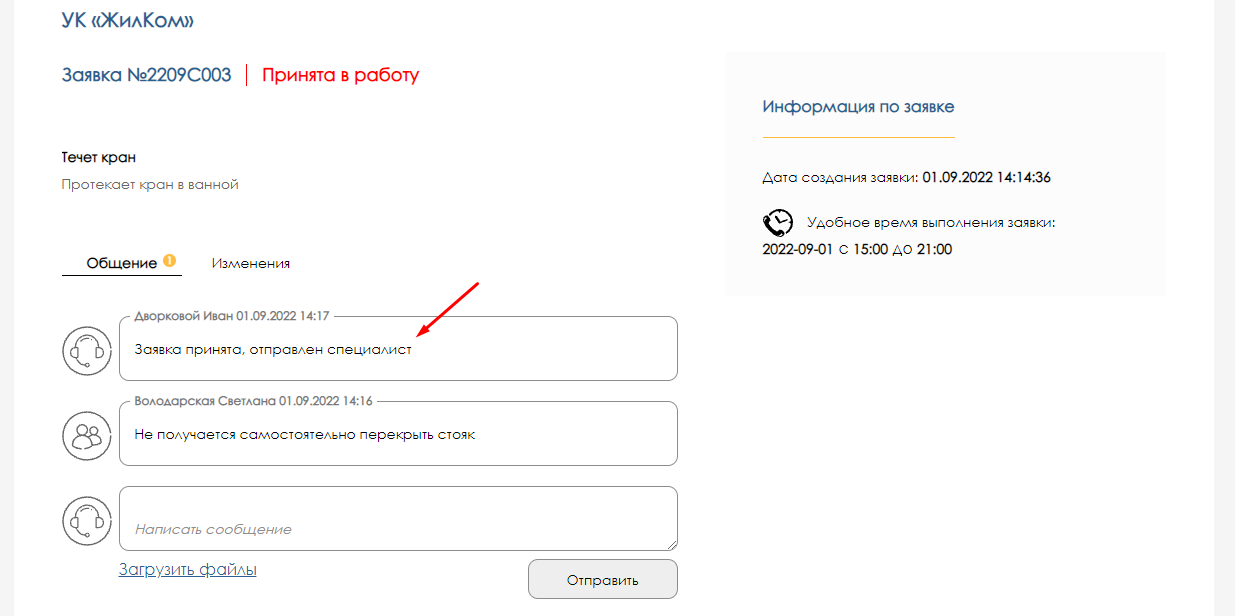
Task: Click the users group avatar beside Володарская Светлана message
Action: point(87,435)
